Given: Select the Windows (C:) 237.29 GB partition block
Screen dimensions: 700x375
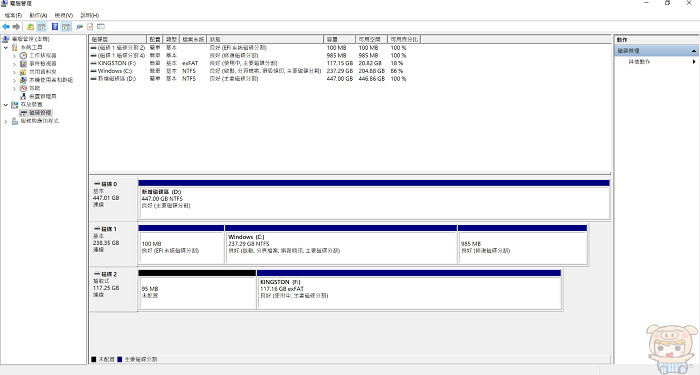Looking at the screenshot, I should tap(341, 245).
